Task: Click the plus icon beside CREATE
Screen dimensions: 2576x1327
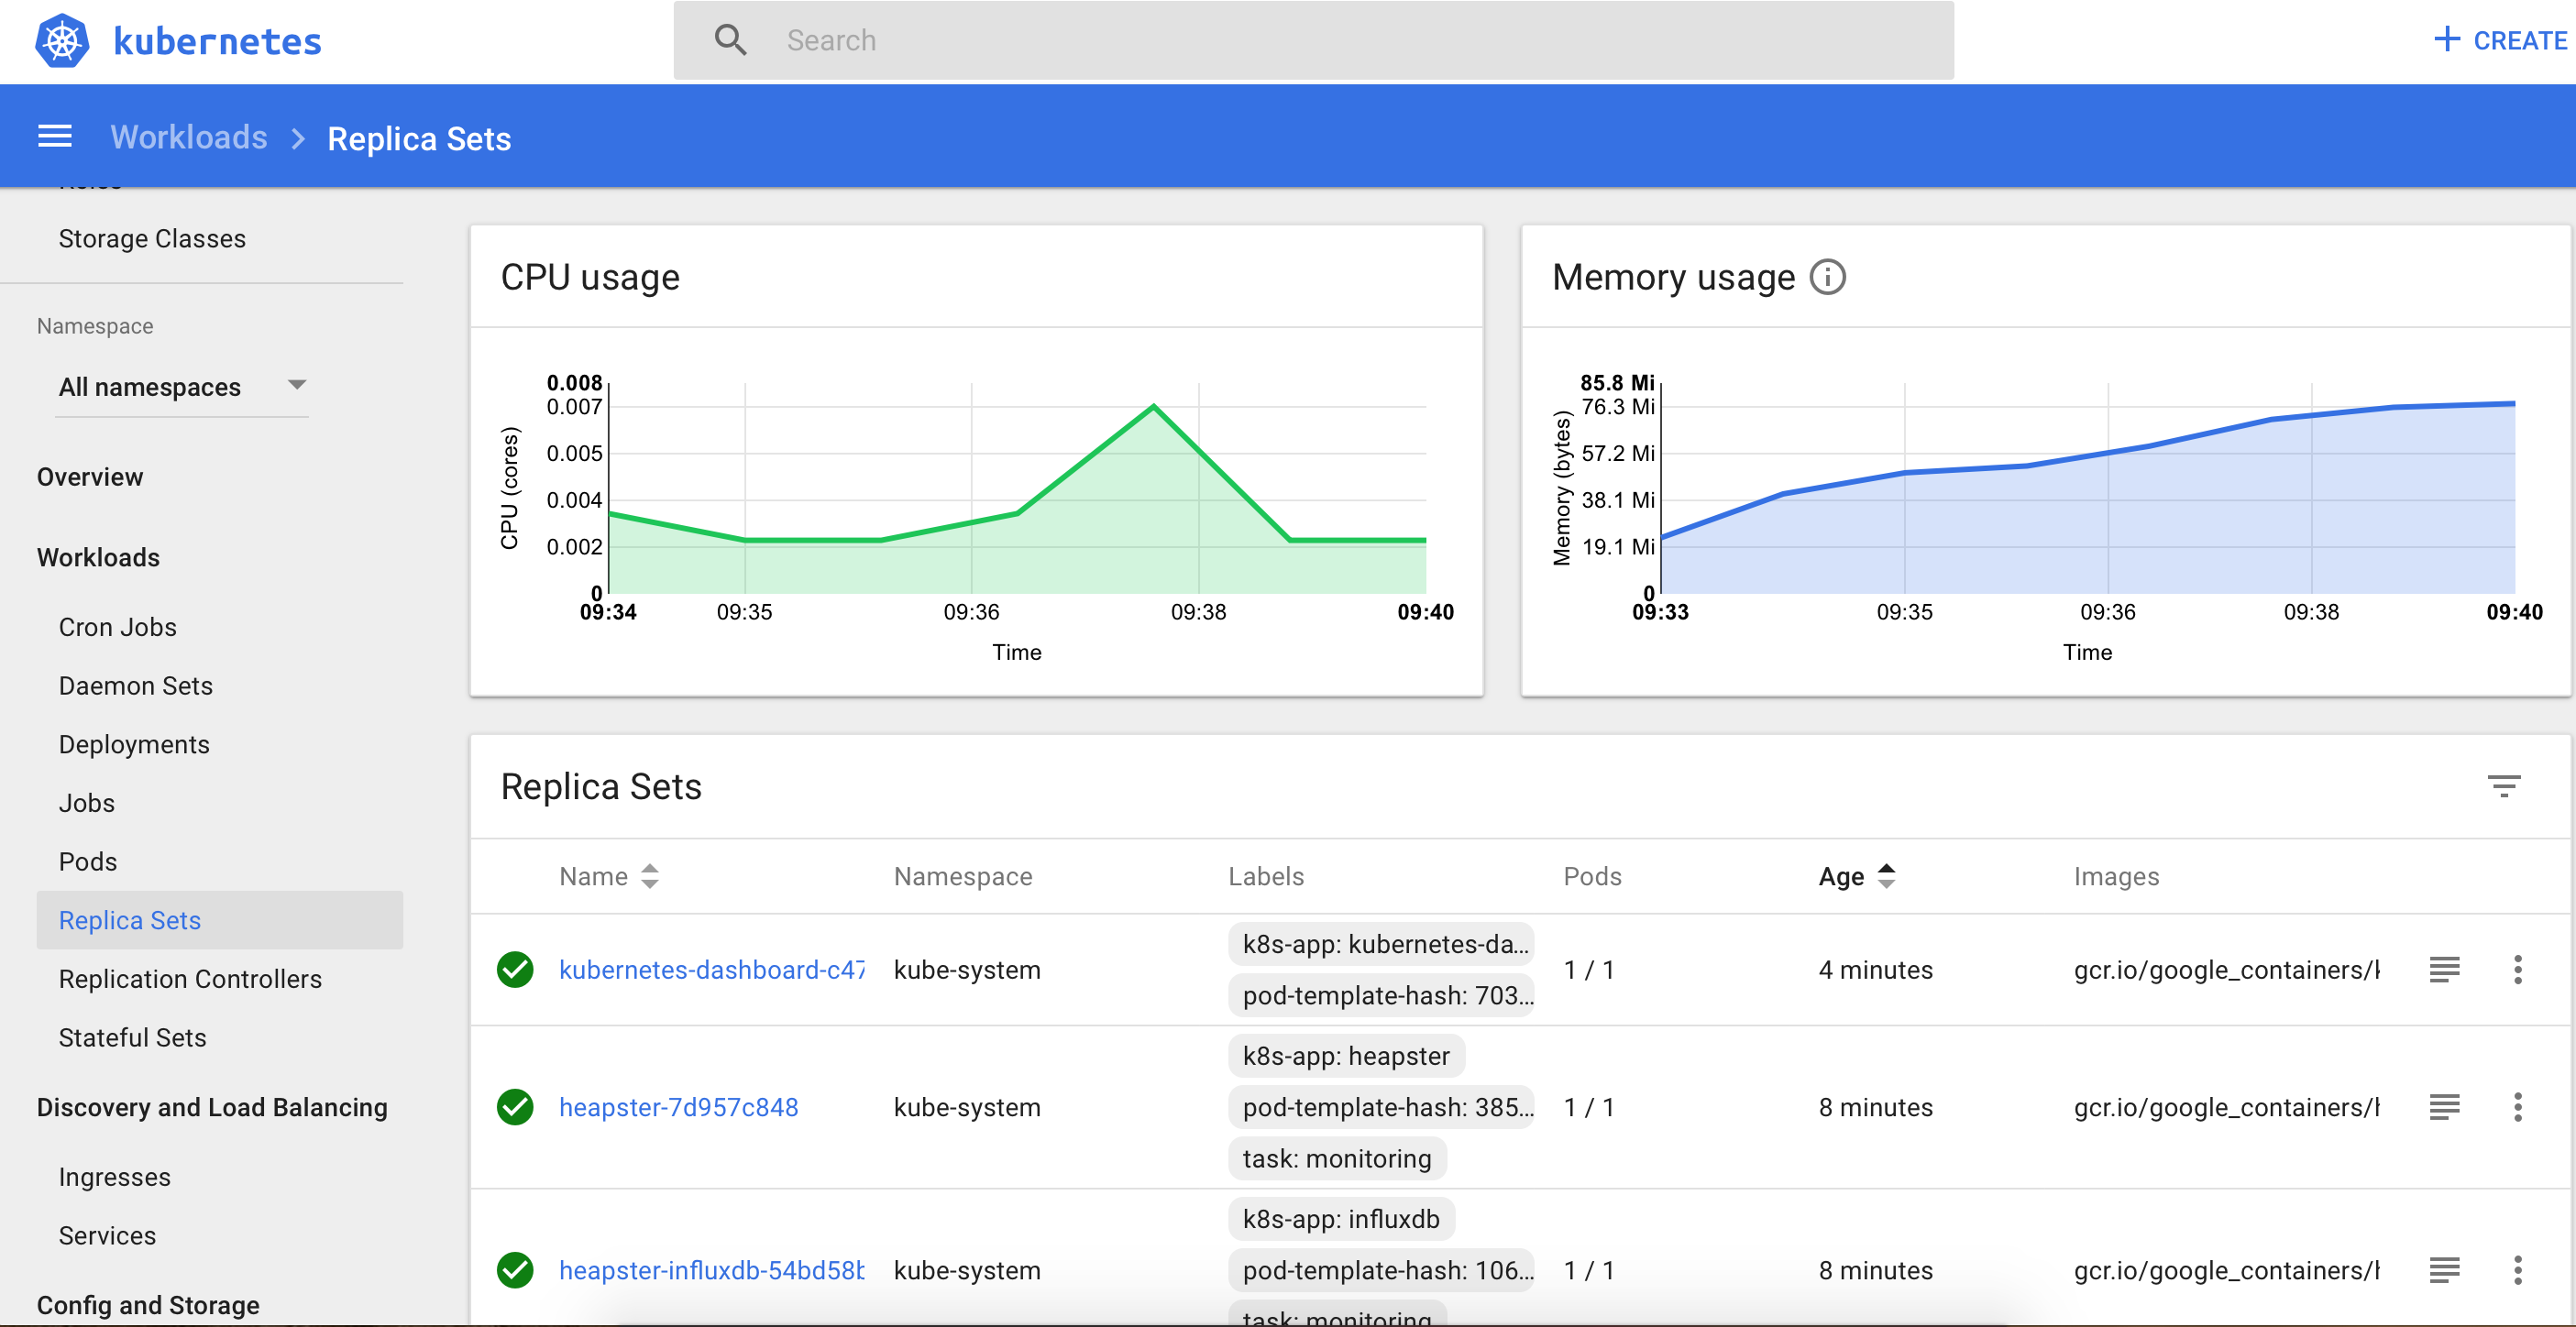Action: [2446, 40]
